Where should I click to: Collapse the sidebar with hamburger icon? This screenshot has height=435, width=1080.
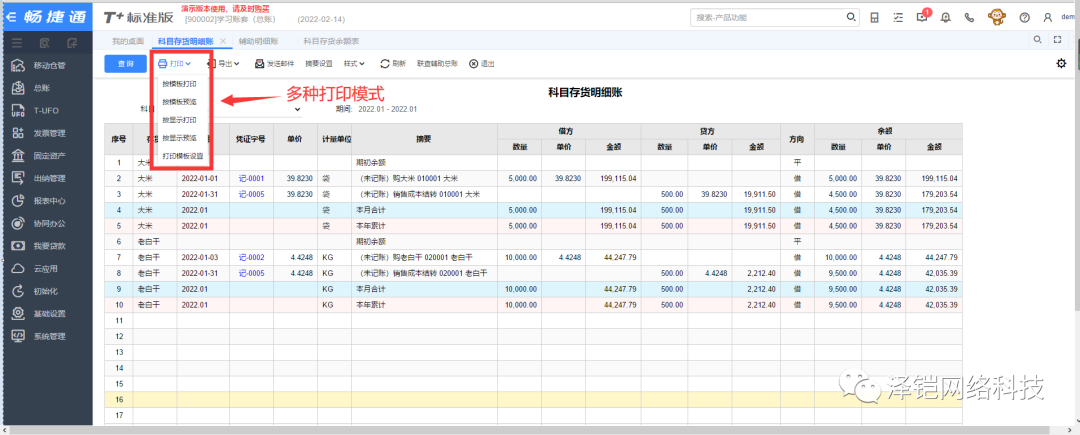pos(17,42)
